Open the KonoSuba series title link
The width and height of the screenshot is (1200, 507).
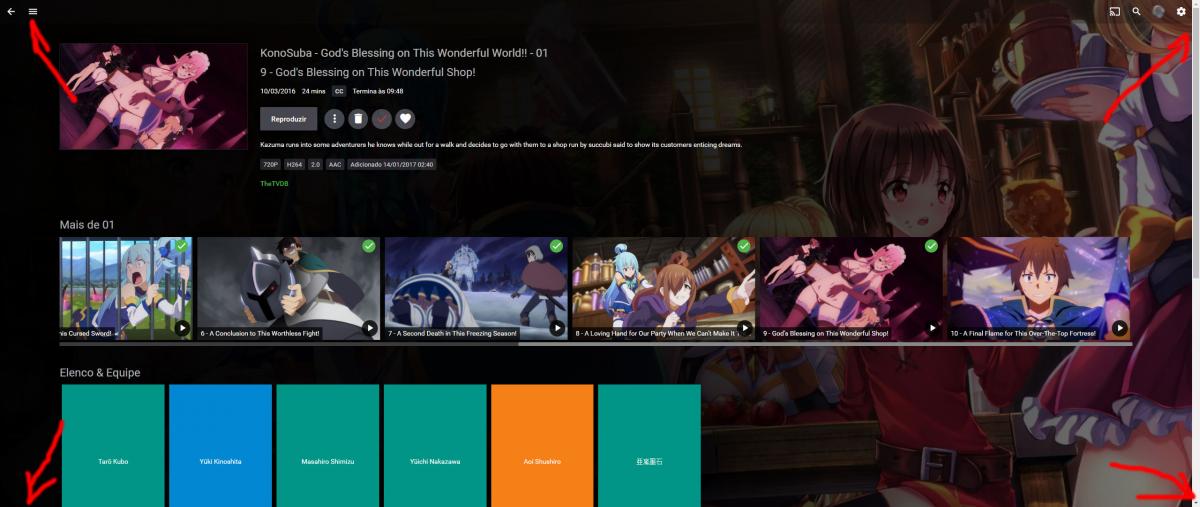pyautogui.click(x=404, y=53)
